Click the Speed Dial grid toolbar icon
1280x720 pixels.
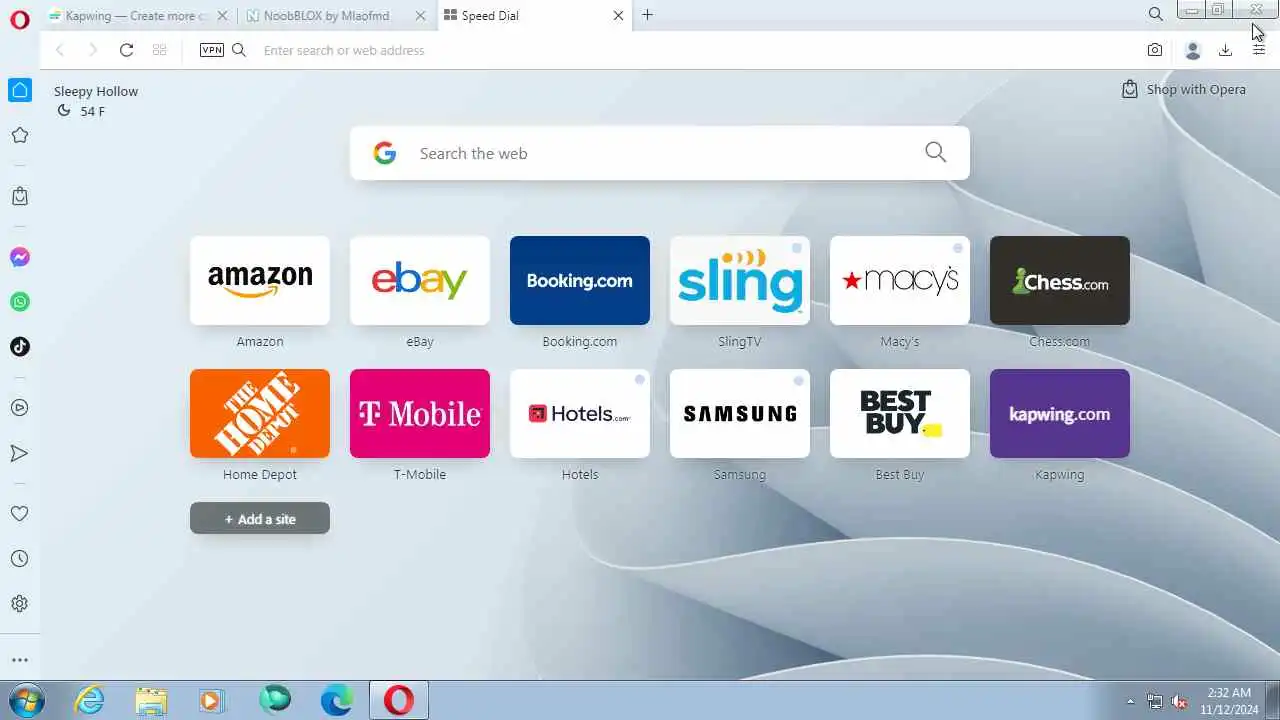point(159,50)
